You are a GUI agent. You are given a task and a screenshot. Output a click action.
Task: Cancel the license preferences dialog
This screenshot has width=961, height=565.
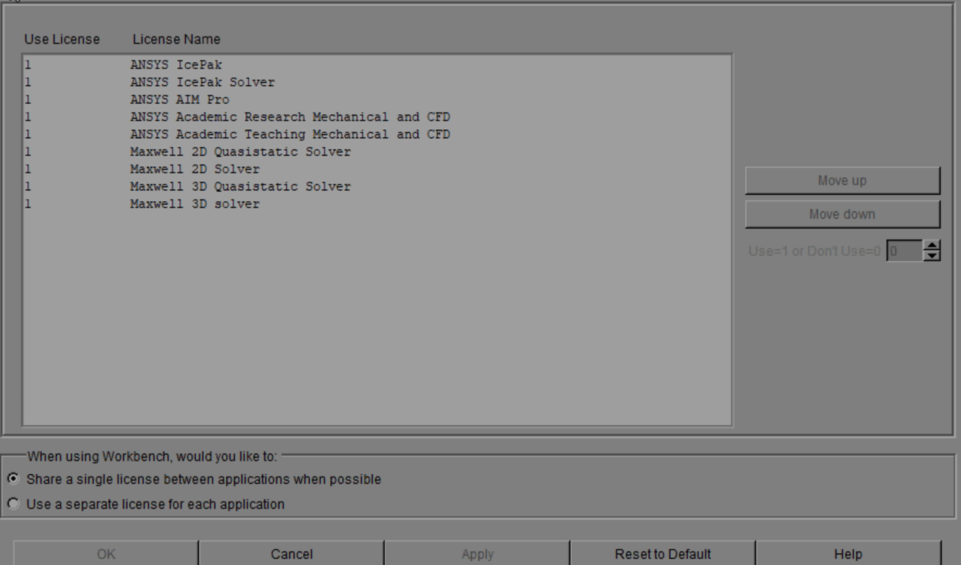292,553
